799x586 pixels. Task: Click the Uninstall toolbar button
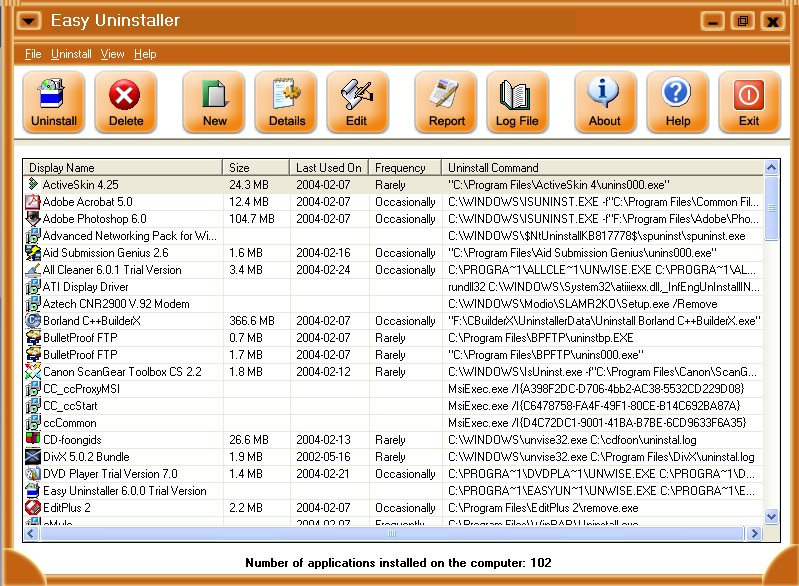(x=54, y=102)
